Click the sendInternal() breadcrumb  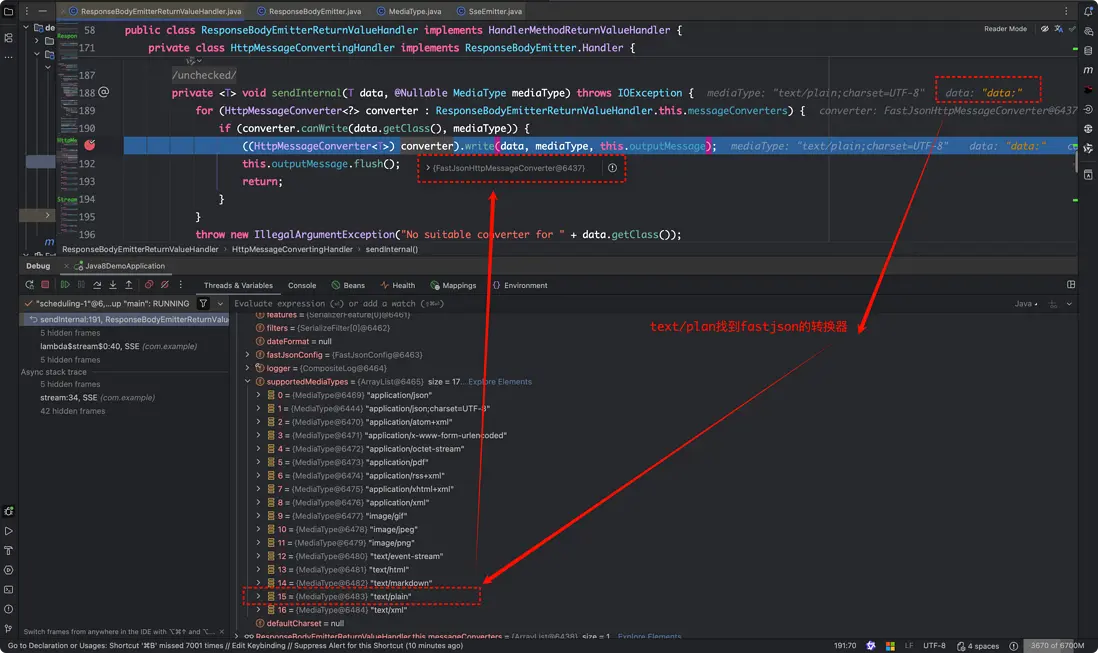coord(391,249)
